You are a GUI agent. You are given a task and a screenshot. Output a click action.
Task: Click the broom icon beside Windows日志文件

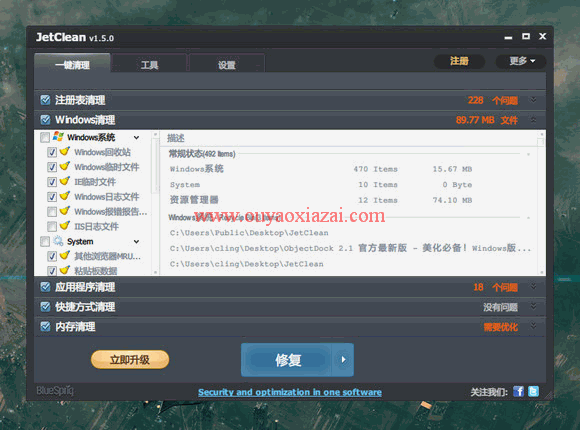[x=65, y=196]
